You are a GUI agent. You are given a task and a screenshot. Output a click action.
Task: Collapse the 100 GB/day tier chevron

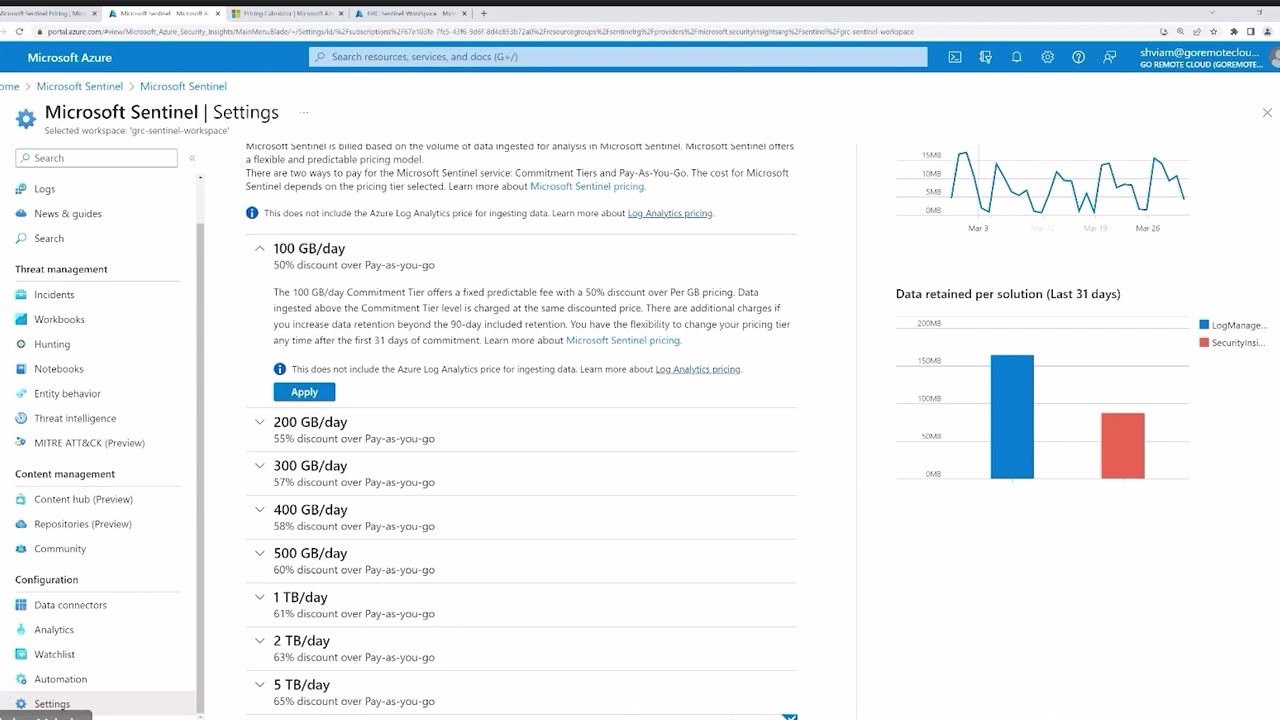[x=260, y=248]
